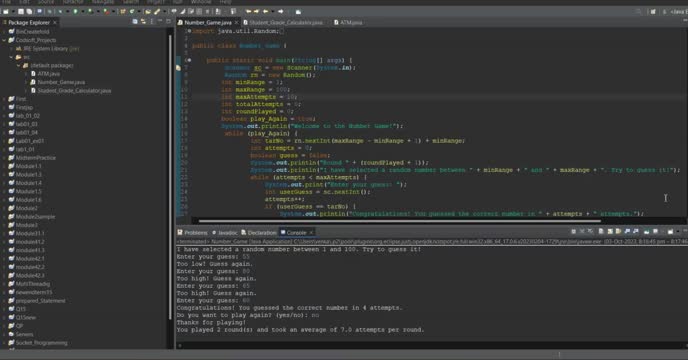Screen dimensions: 688x360
Task: Click the Run green play toolbar icon
Action: pyautogui.click(x=75, y=11)
